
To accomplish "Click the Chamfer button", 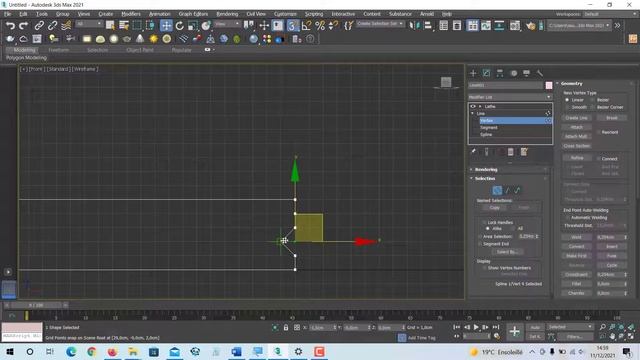I will coord(576,293).
